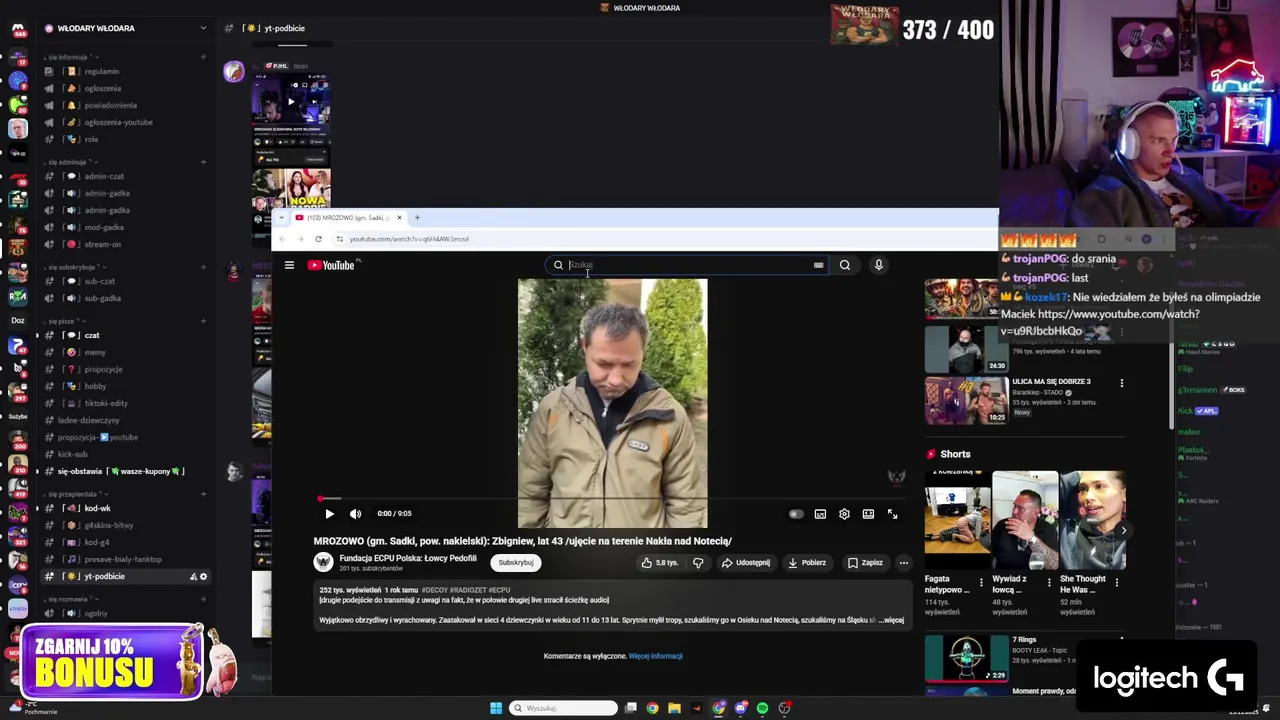Go to the YouTube home logo
1280x720 pixels.
click(331, 265)
